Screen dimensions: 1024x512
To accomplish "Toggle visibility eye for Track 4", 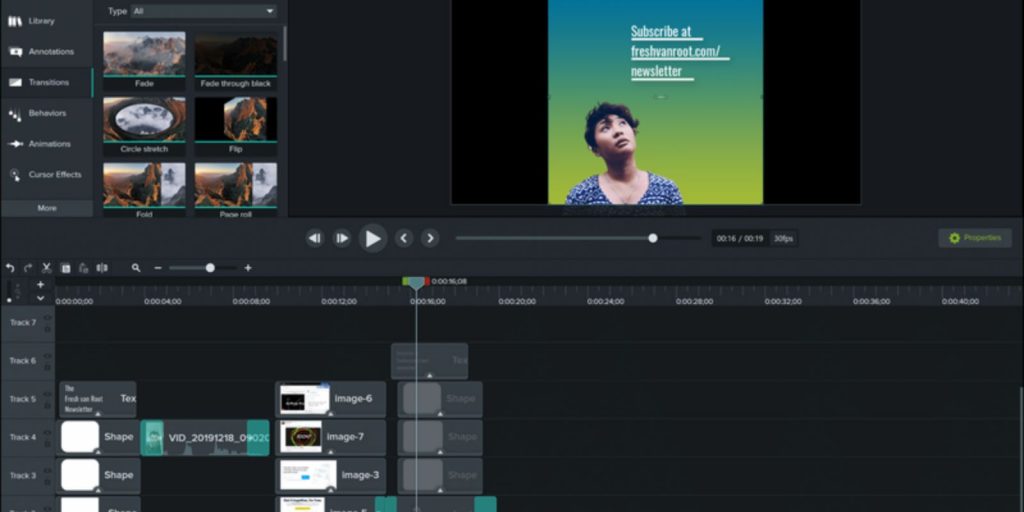I will pyautogui.click(x=48, y=433).
